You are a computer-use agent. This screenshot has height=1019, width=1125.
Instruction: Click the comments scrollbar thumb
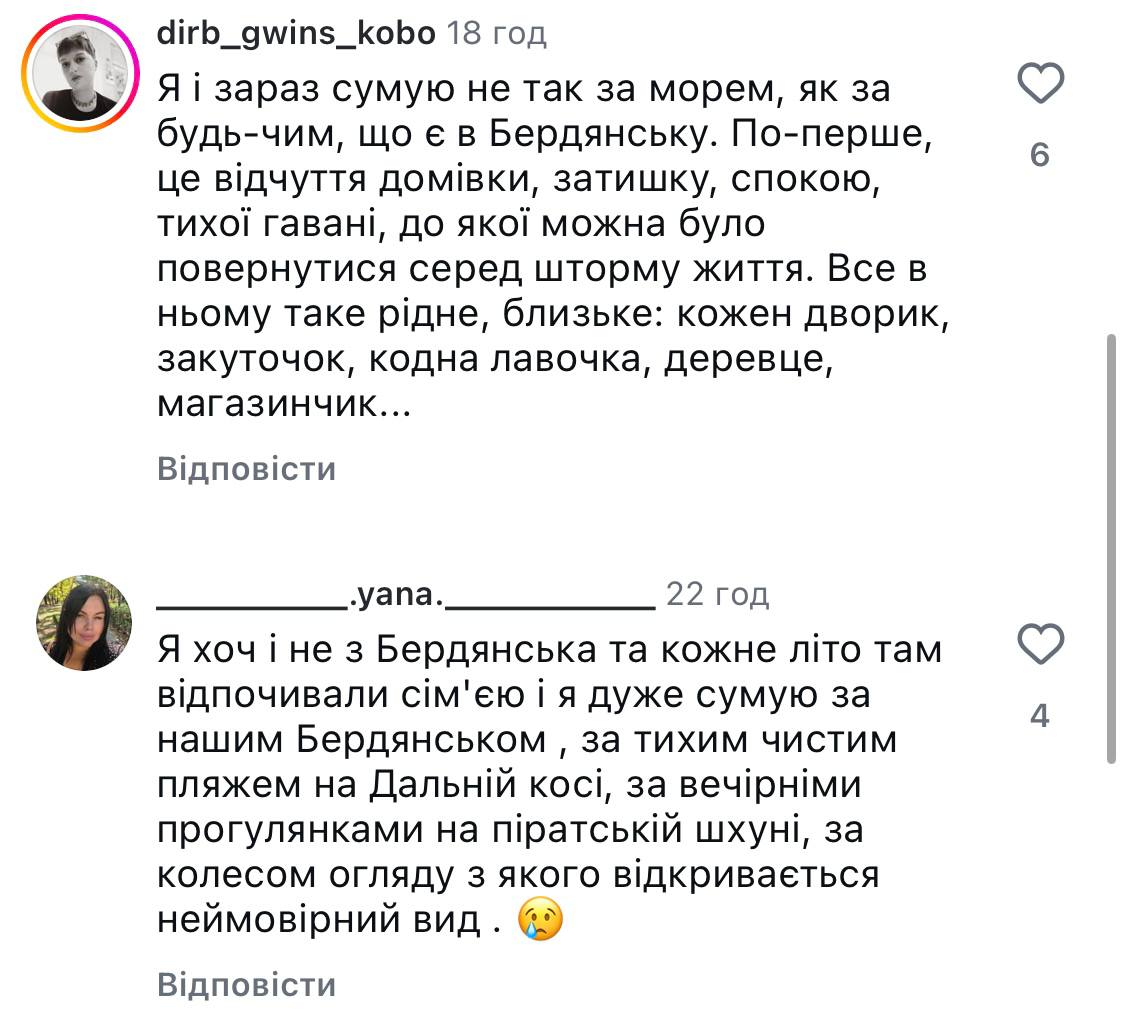(1110, 548)
